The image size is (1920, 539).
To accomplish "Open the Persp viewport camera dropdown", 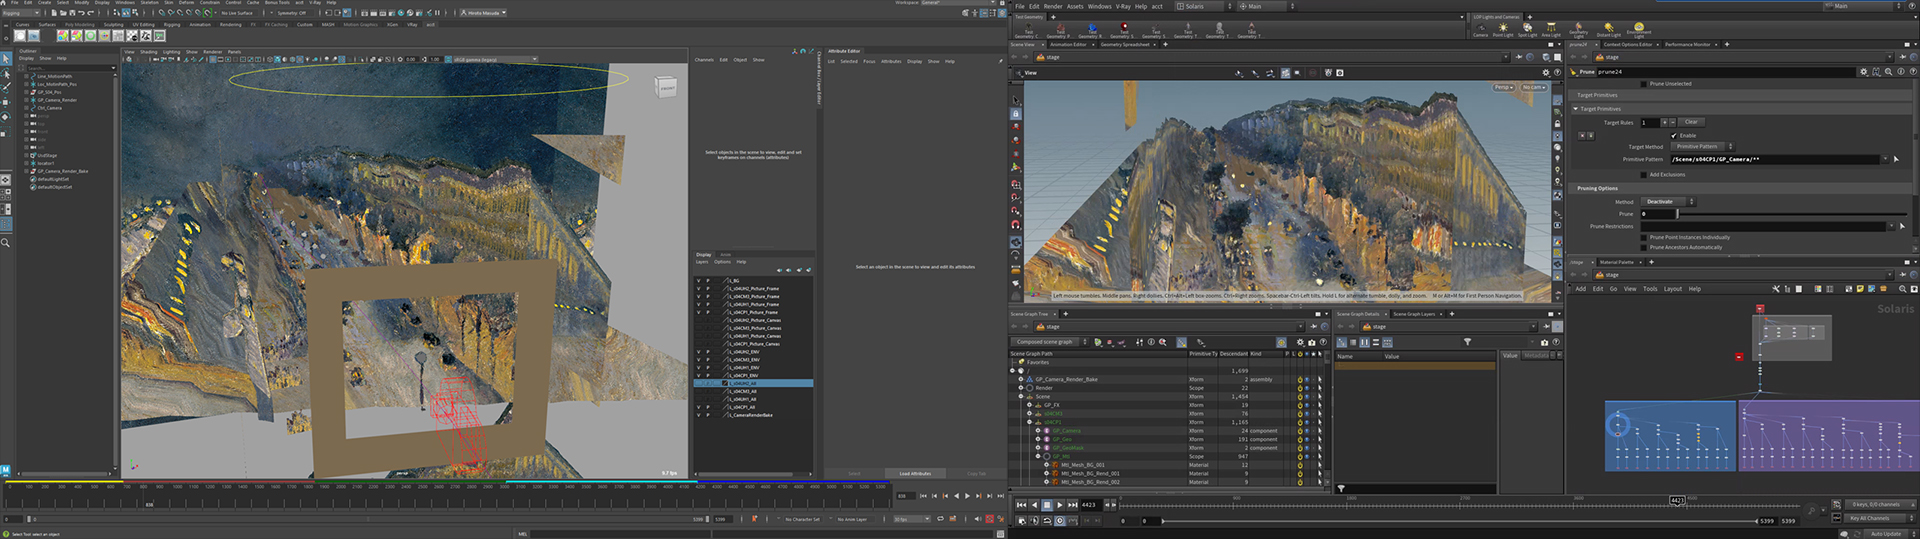I will coord(1503,87).
